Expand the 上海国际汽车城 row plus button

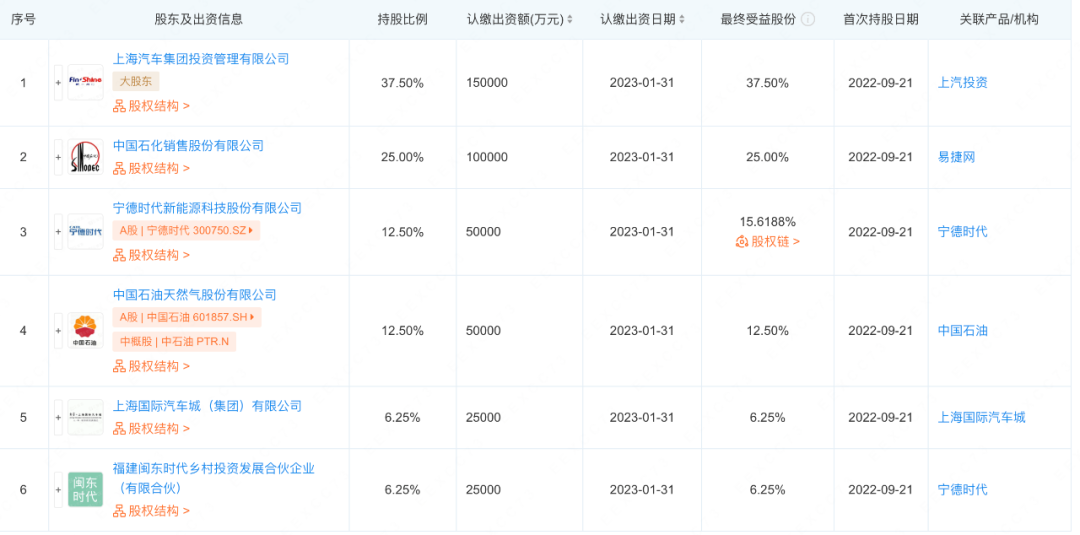(x=59, y=417)
